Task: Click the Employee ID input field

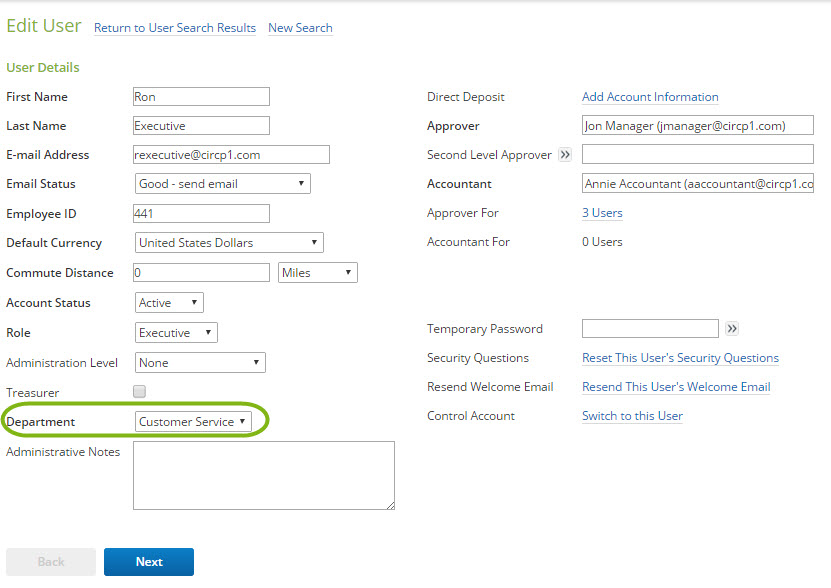Action: pos(202,214)
